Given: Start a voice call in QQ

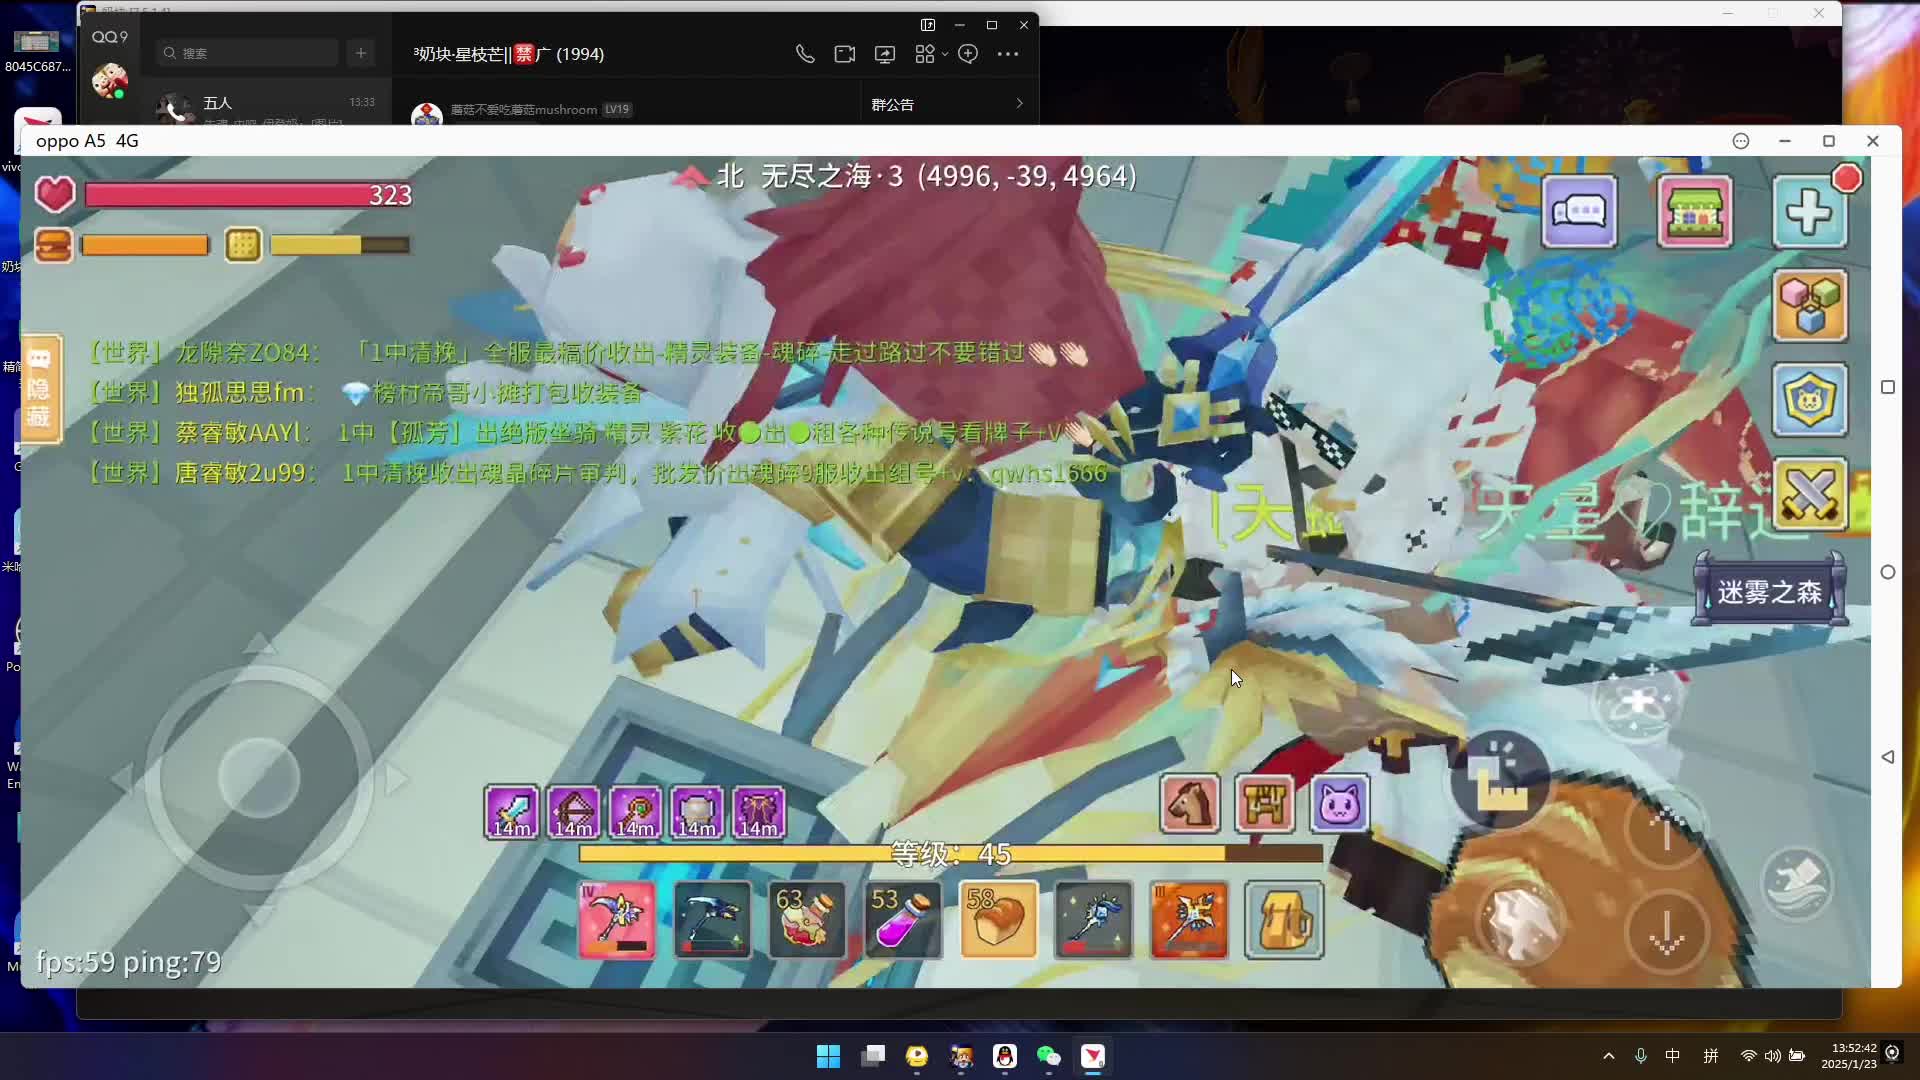Looking at the screenshot, I should [805, 54].
